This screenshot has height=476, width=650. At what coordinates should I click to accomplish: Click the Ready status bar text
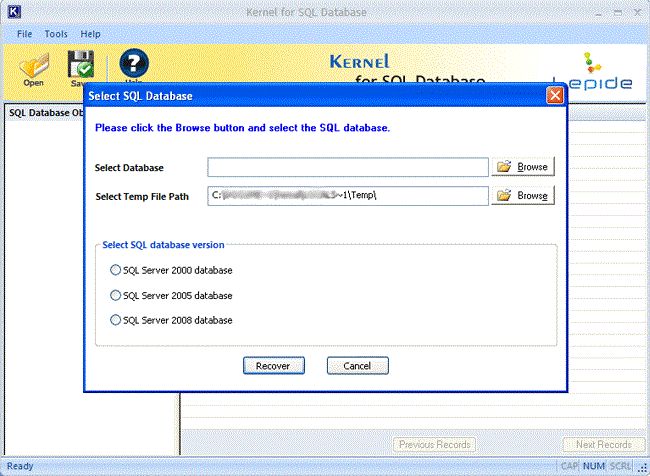tap(20, 466)
